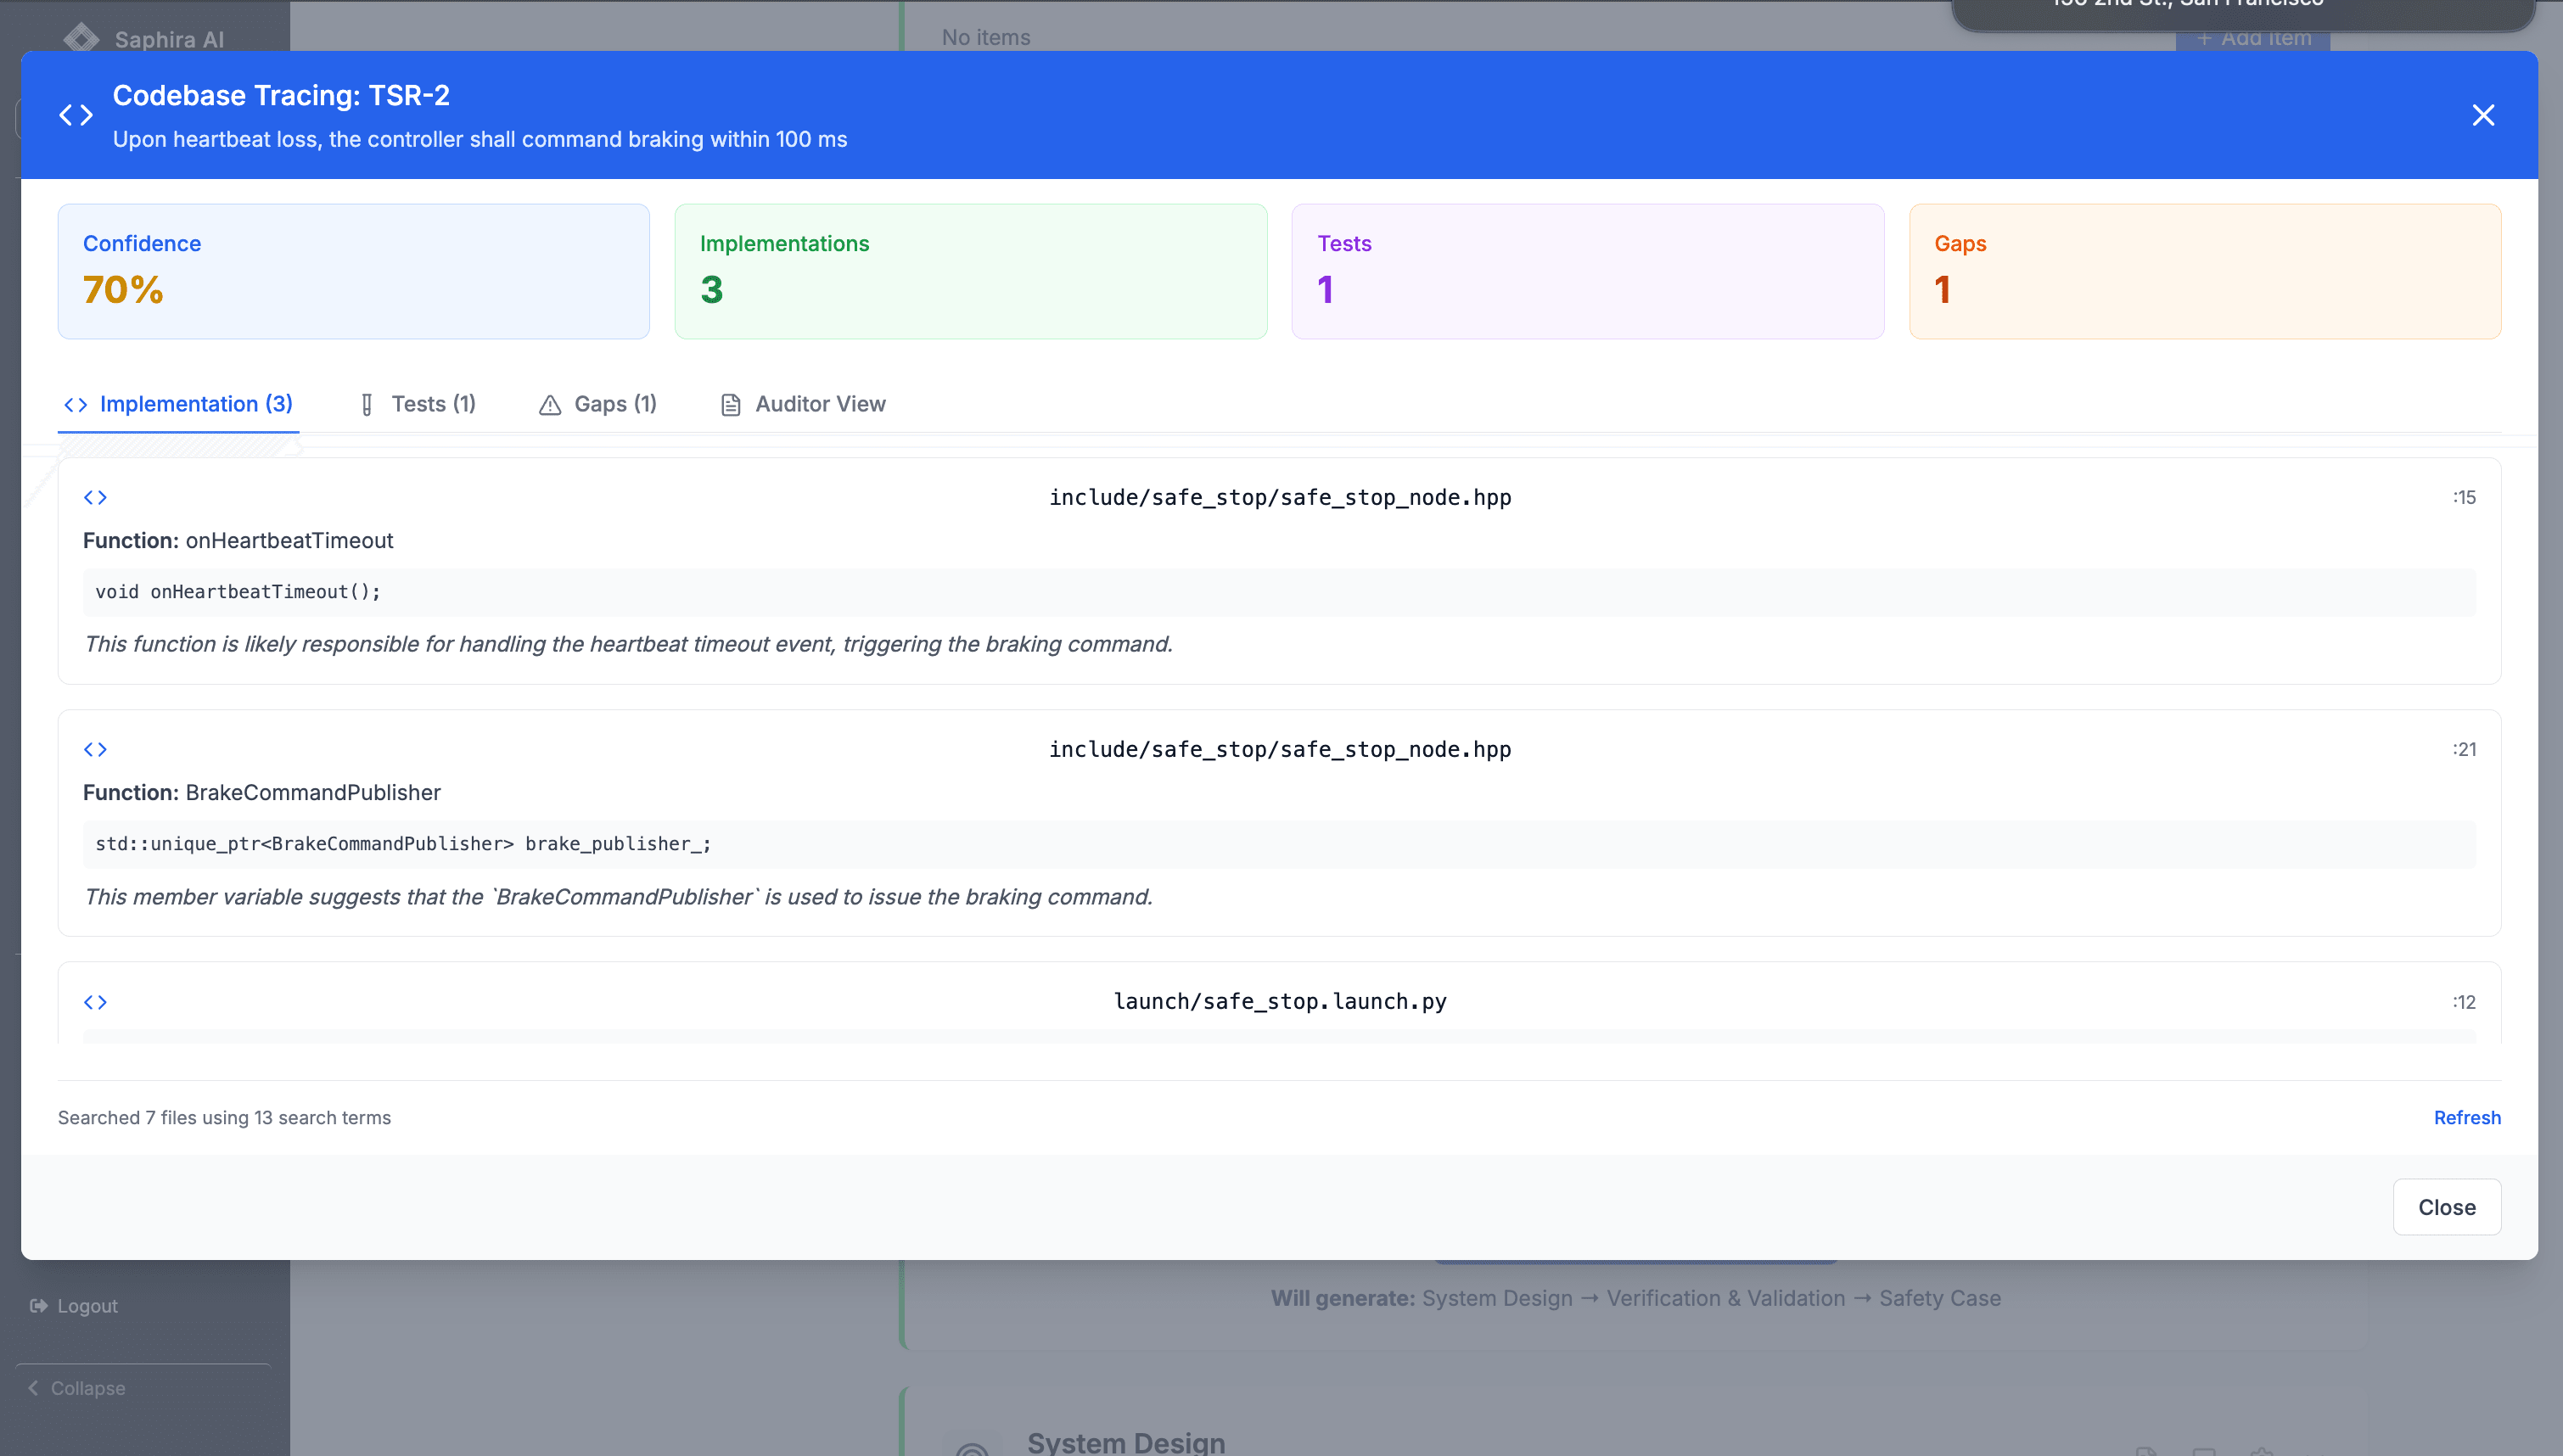Click code icon beside onHeartbeatTimeout file entry
This screenshot has width=2563, height=1456.
click(x=95, y=497)
